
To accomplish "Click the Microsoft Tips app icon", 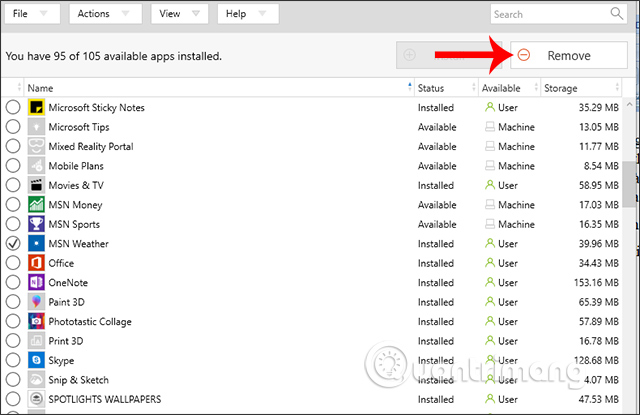I will [36, 127].
